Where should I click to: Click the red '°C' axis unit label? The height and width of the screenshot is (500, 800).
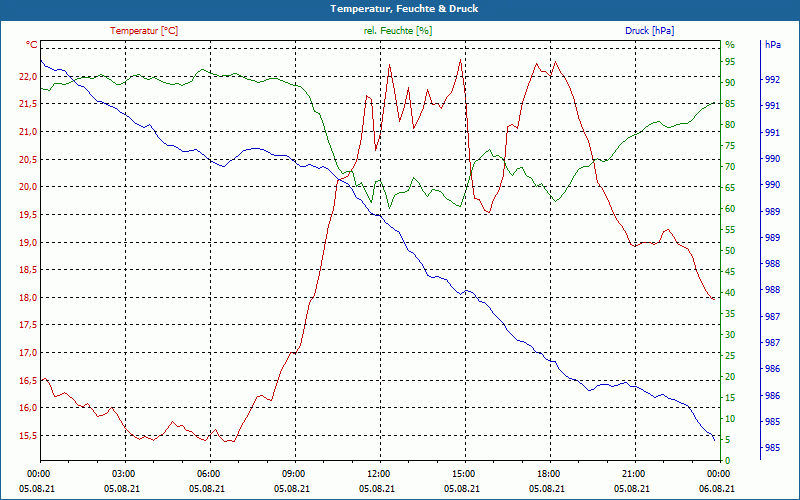pyautogui.click(x=32, y=45)
